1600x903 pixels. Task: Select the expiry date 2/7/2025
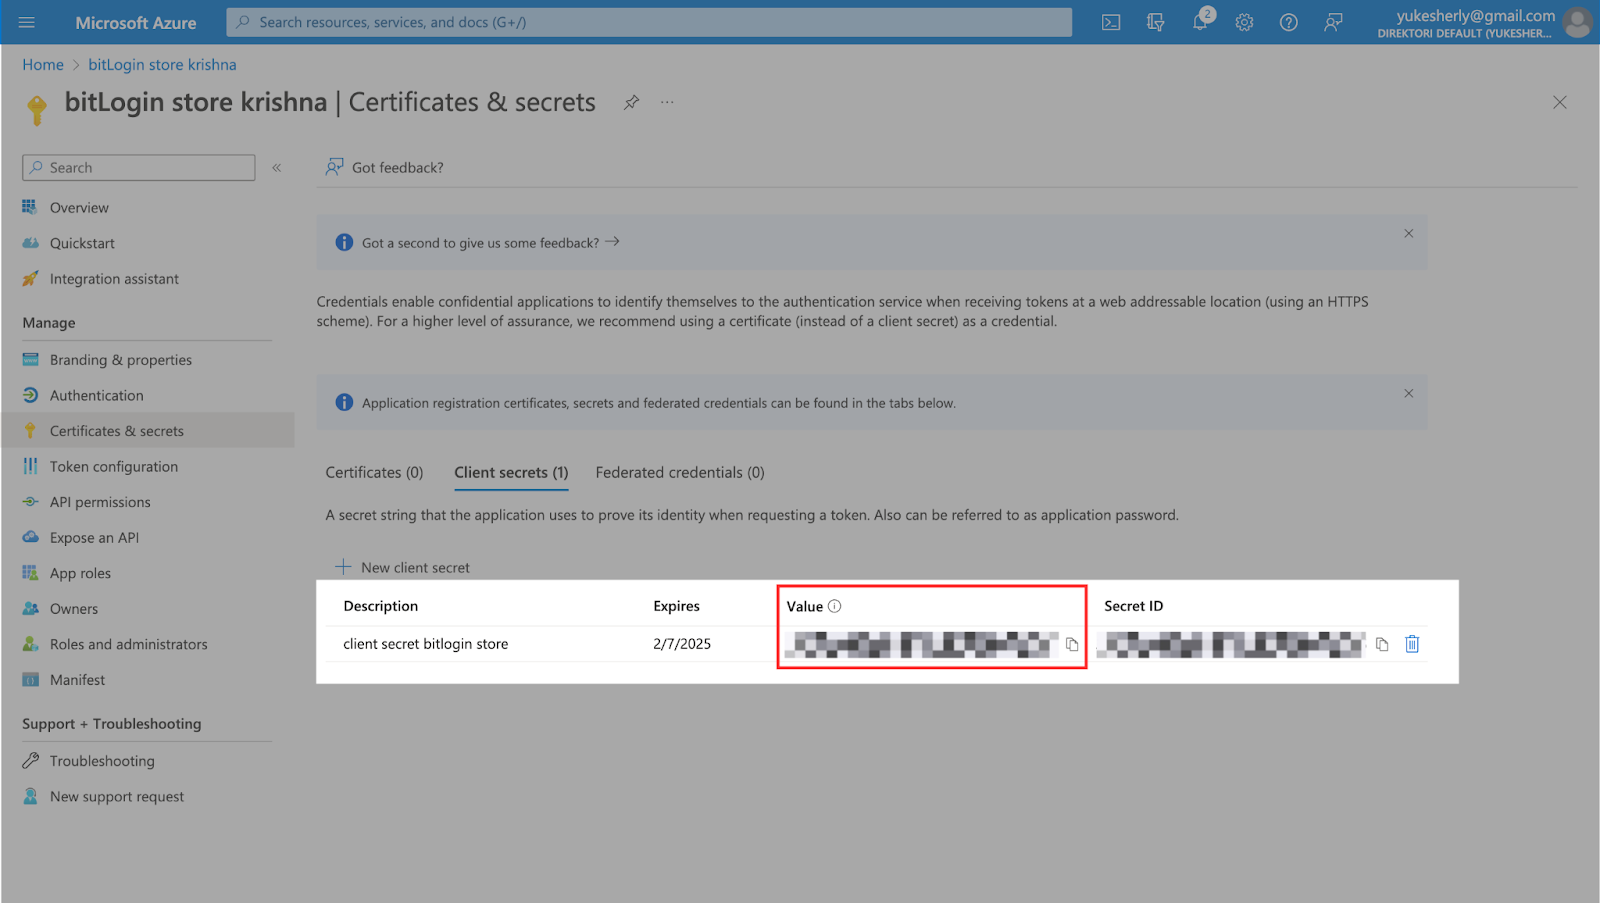click(x=682, y=644)
